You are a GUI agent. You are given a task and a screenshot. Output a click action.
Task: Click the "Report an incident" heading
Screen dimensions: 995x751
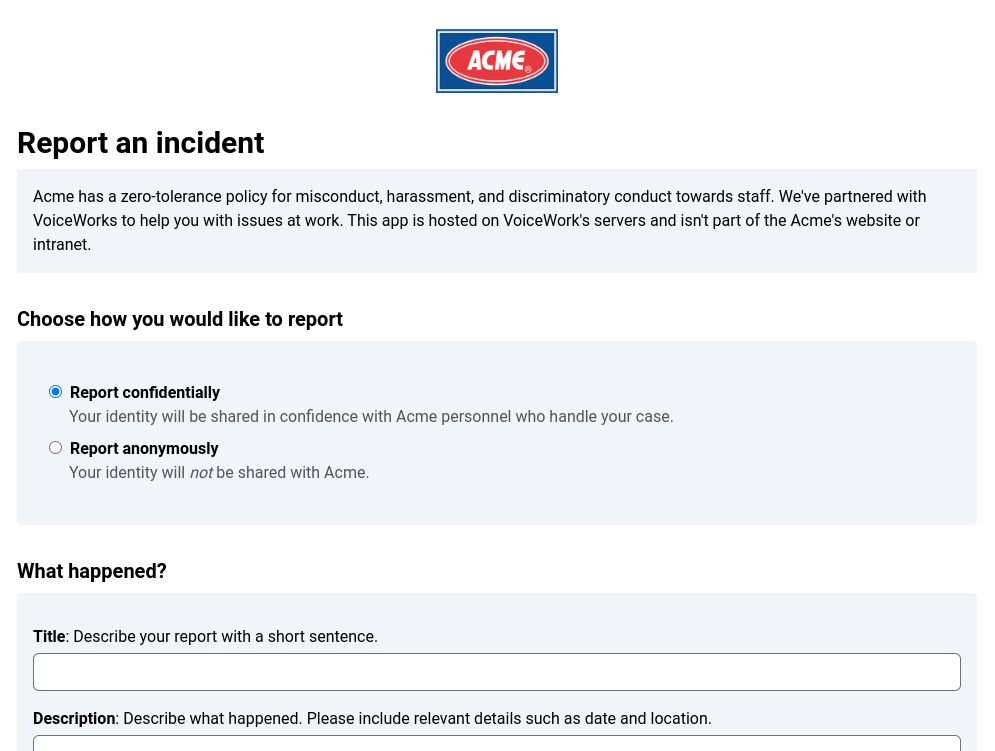141,143
